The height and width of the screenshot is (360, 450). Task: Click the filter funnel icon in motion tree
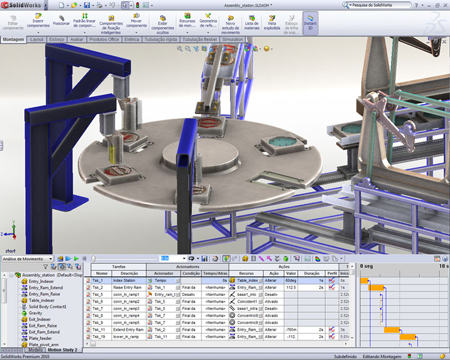[x=46, y=267]
